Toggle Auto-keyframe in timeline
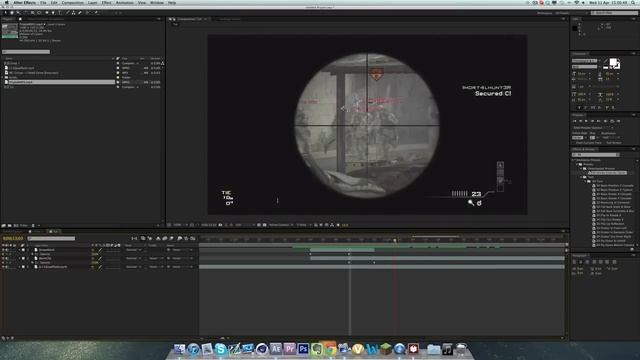Screen dimensions: 640x360 click(x=186, y=238)
